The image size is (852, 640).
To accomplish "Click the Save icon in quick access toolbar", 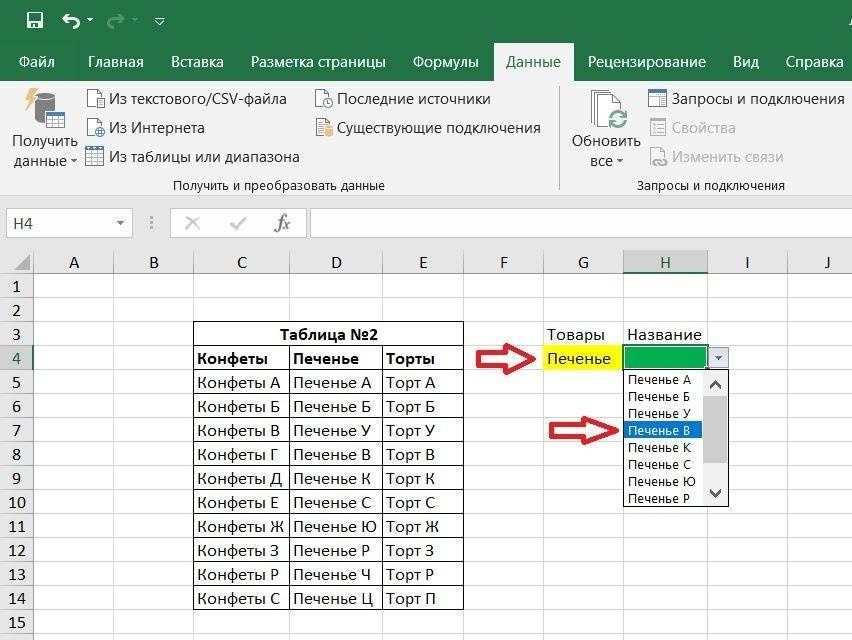I will click(x=33, y=19).
